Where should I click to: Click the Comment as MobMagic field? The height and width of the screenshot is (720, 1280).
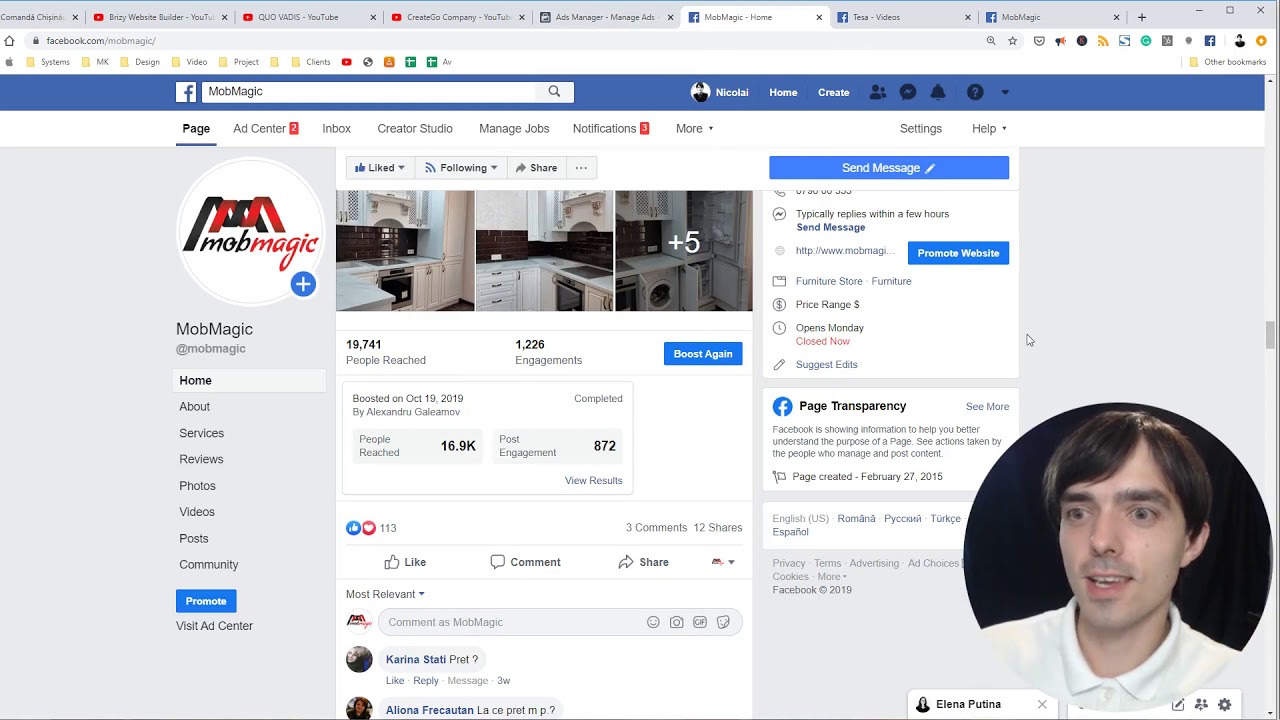click(560, 622)
